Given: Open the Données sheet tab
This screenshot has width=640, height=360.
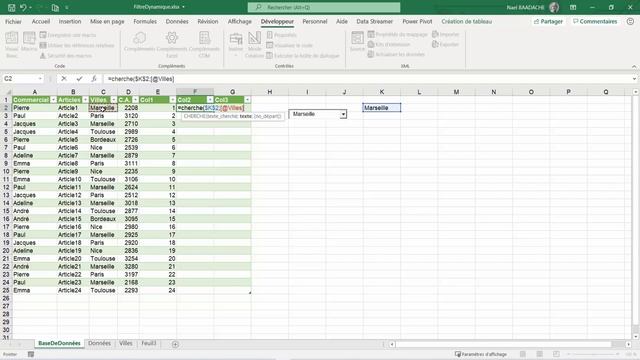Looking at the screenshot, I should coord(100,343).
